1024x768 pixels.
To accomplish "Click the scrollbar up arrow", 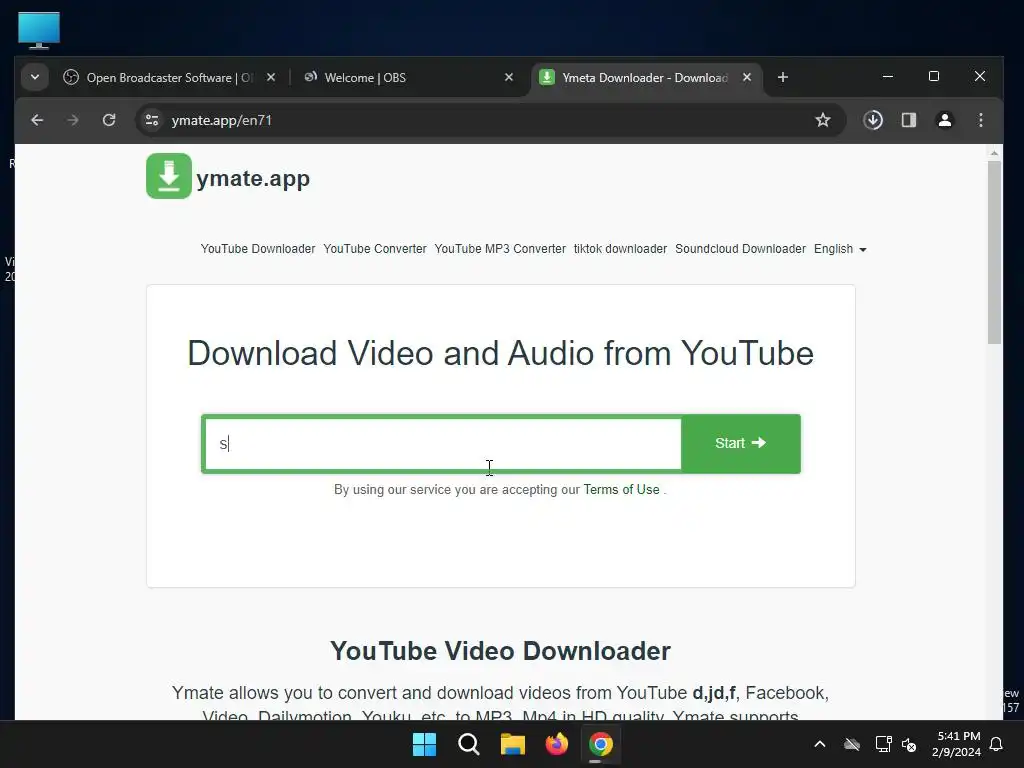I will click(994, 153).
